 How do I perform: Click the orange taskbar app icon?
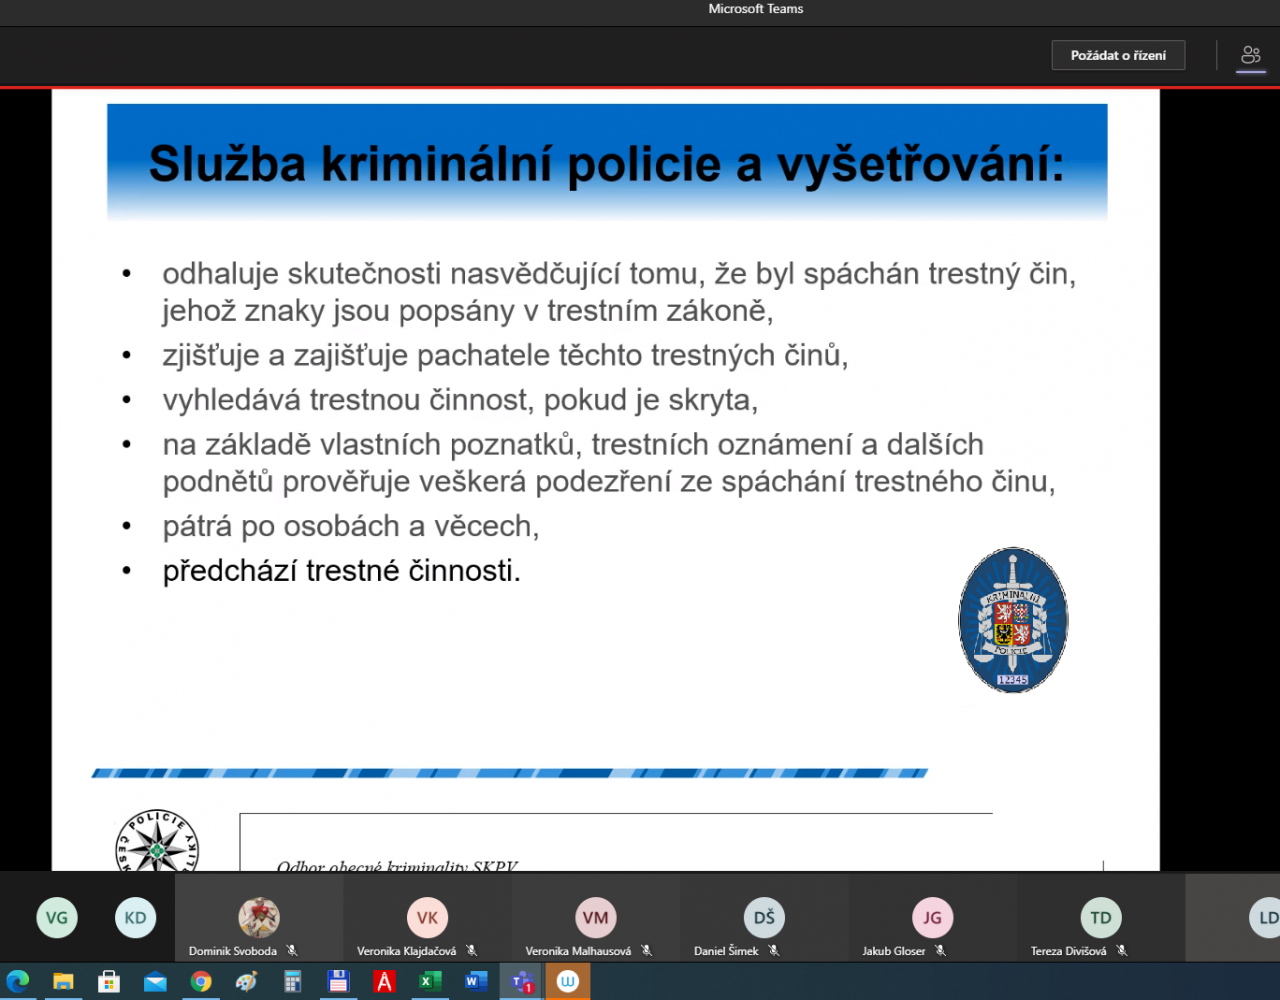568,982
